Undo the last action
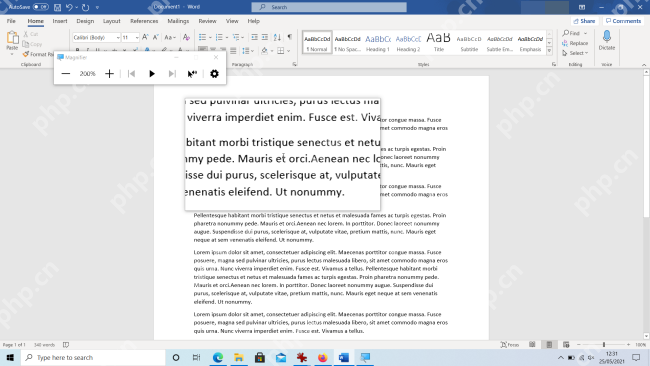The width and height of the screenshot is (650, 366). (69, 7)
